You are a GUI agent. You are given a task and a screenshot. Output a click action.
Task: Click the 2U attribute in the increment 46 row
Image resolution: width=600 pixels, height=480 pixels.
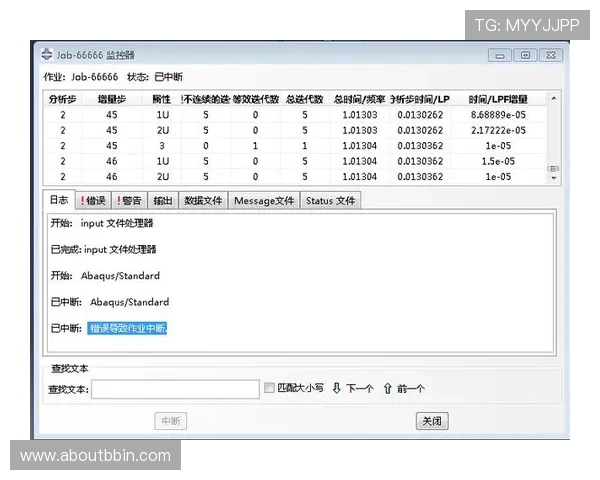click(163, 176)
